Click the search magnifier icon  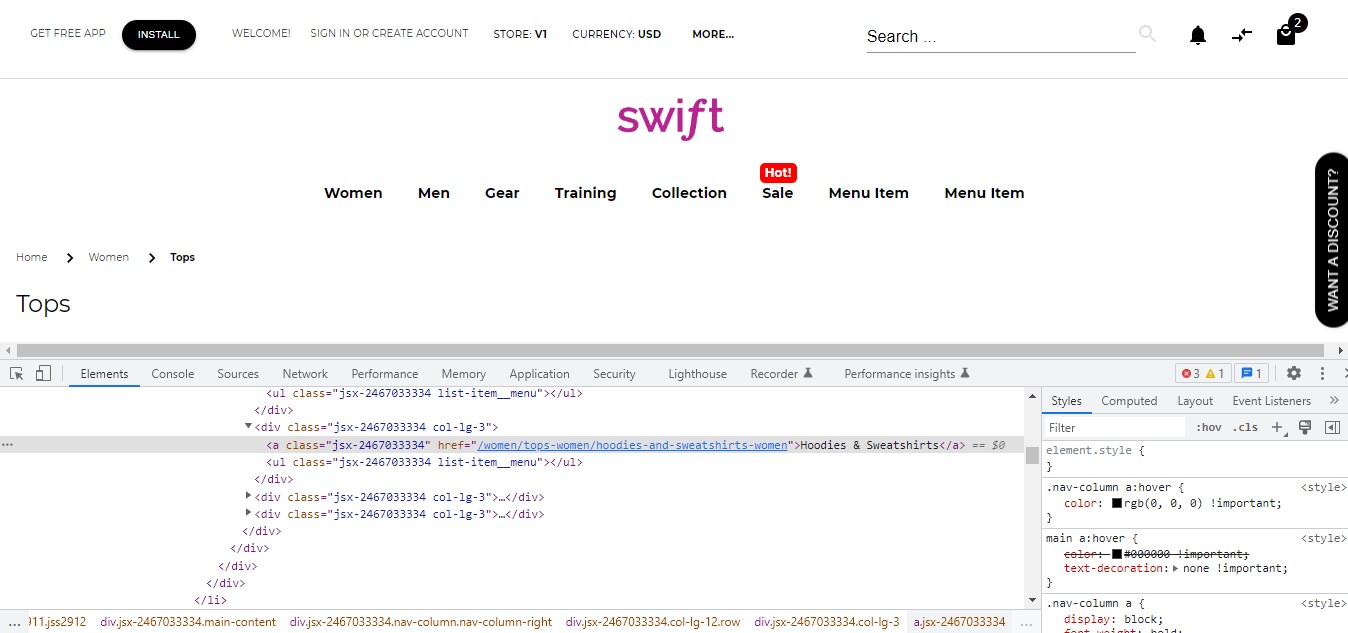coord(1147,34)
